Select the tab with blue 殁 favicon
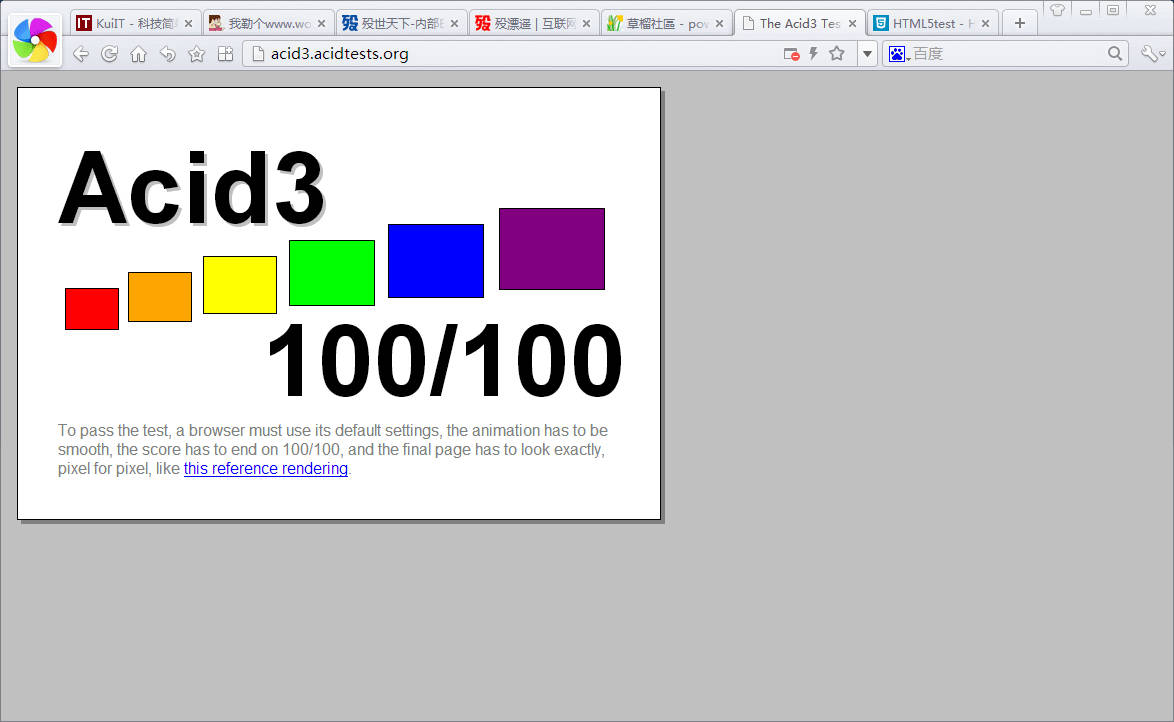 [401, 23]
